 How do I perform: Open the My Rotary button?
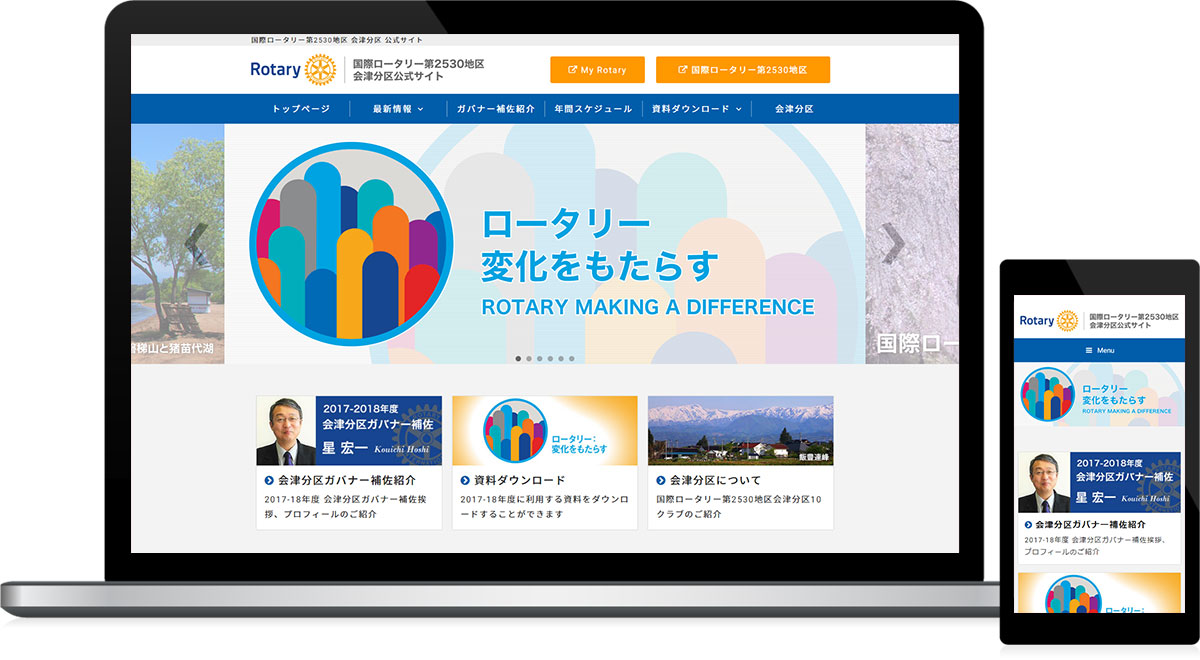coord(598,70)
